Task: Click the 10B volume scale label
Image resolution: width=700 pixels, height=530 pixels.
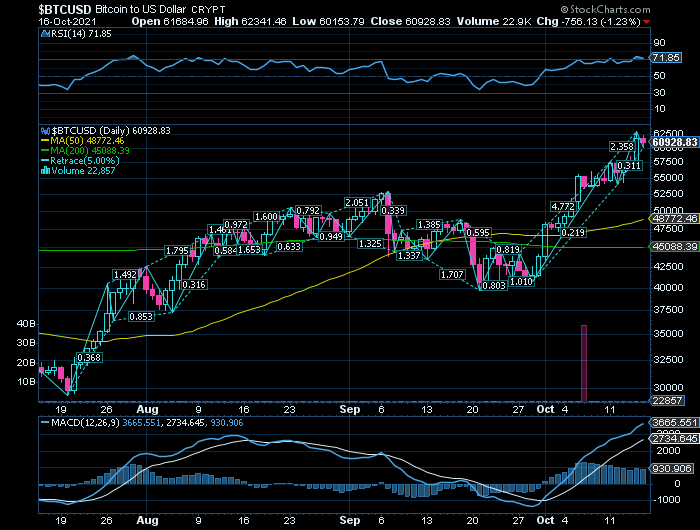Action: pos(26,382)
